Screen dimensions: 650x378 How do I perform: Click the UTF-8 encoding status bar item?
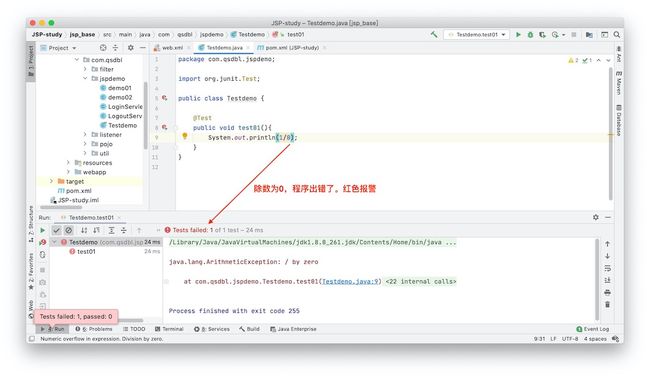tap(570, 339)
